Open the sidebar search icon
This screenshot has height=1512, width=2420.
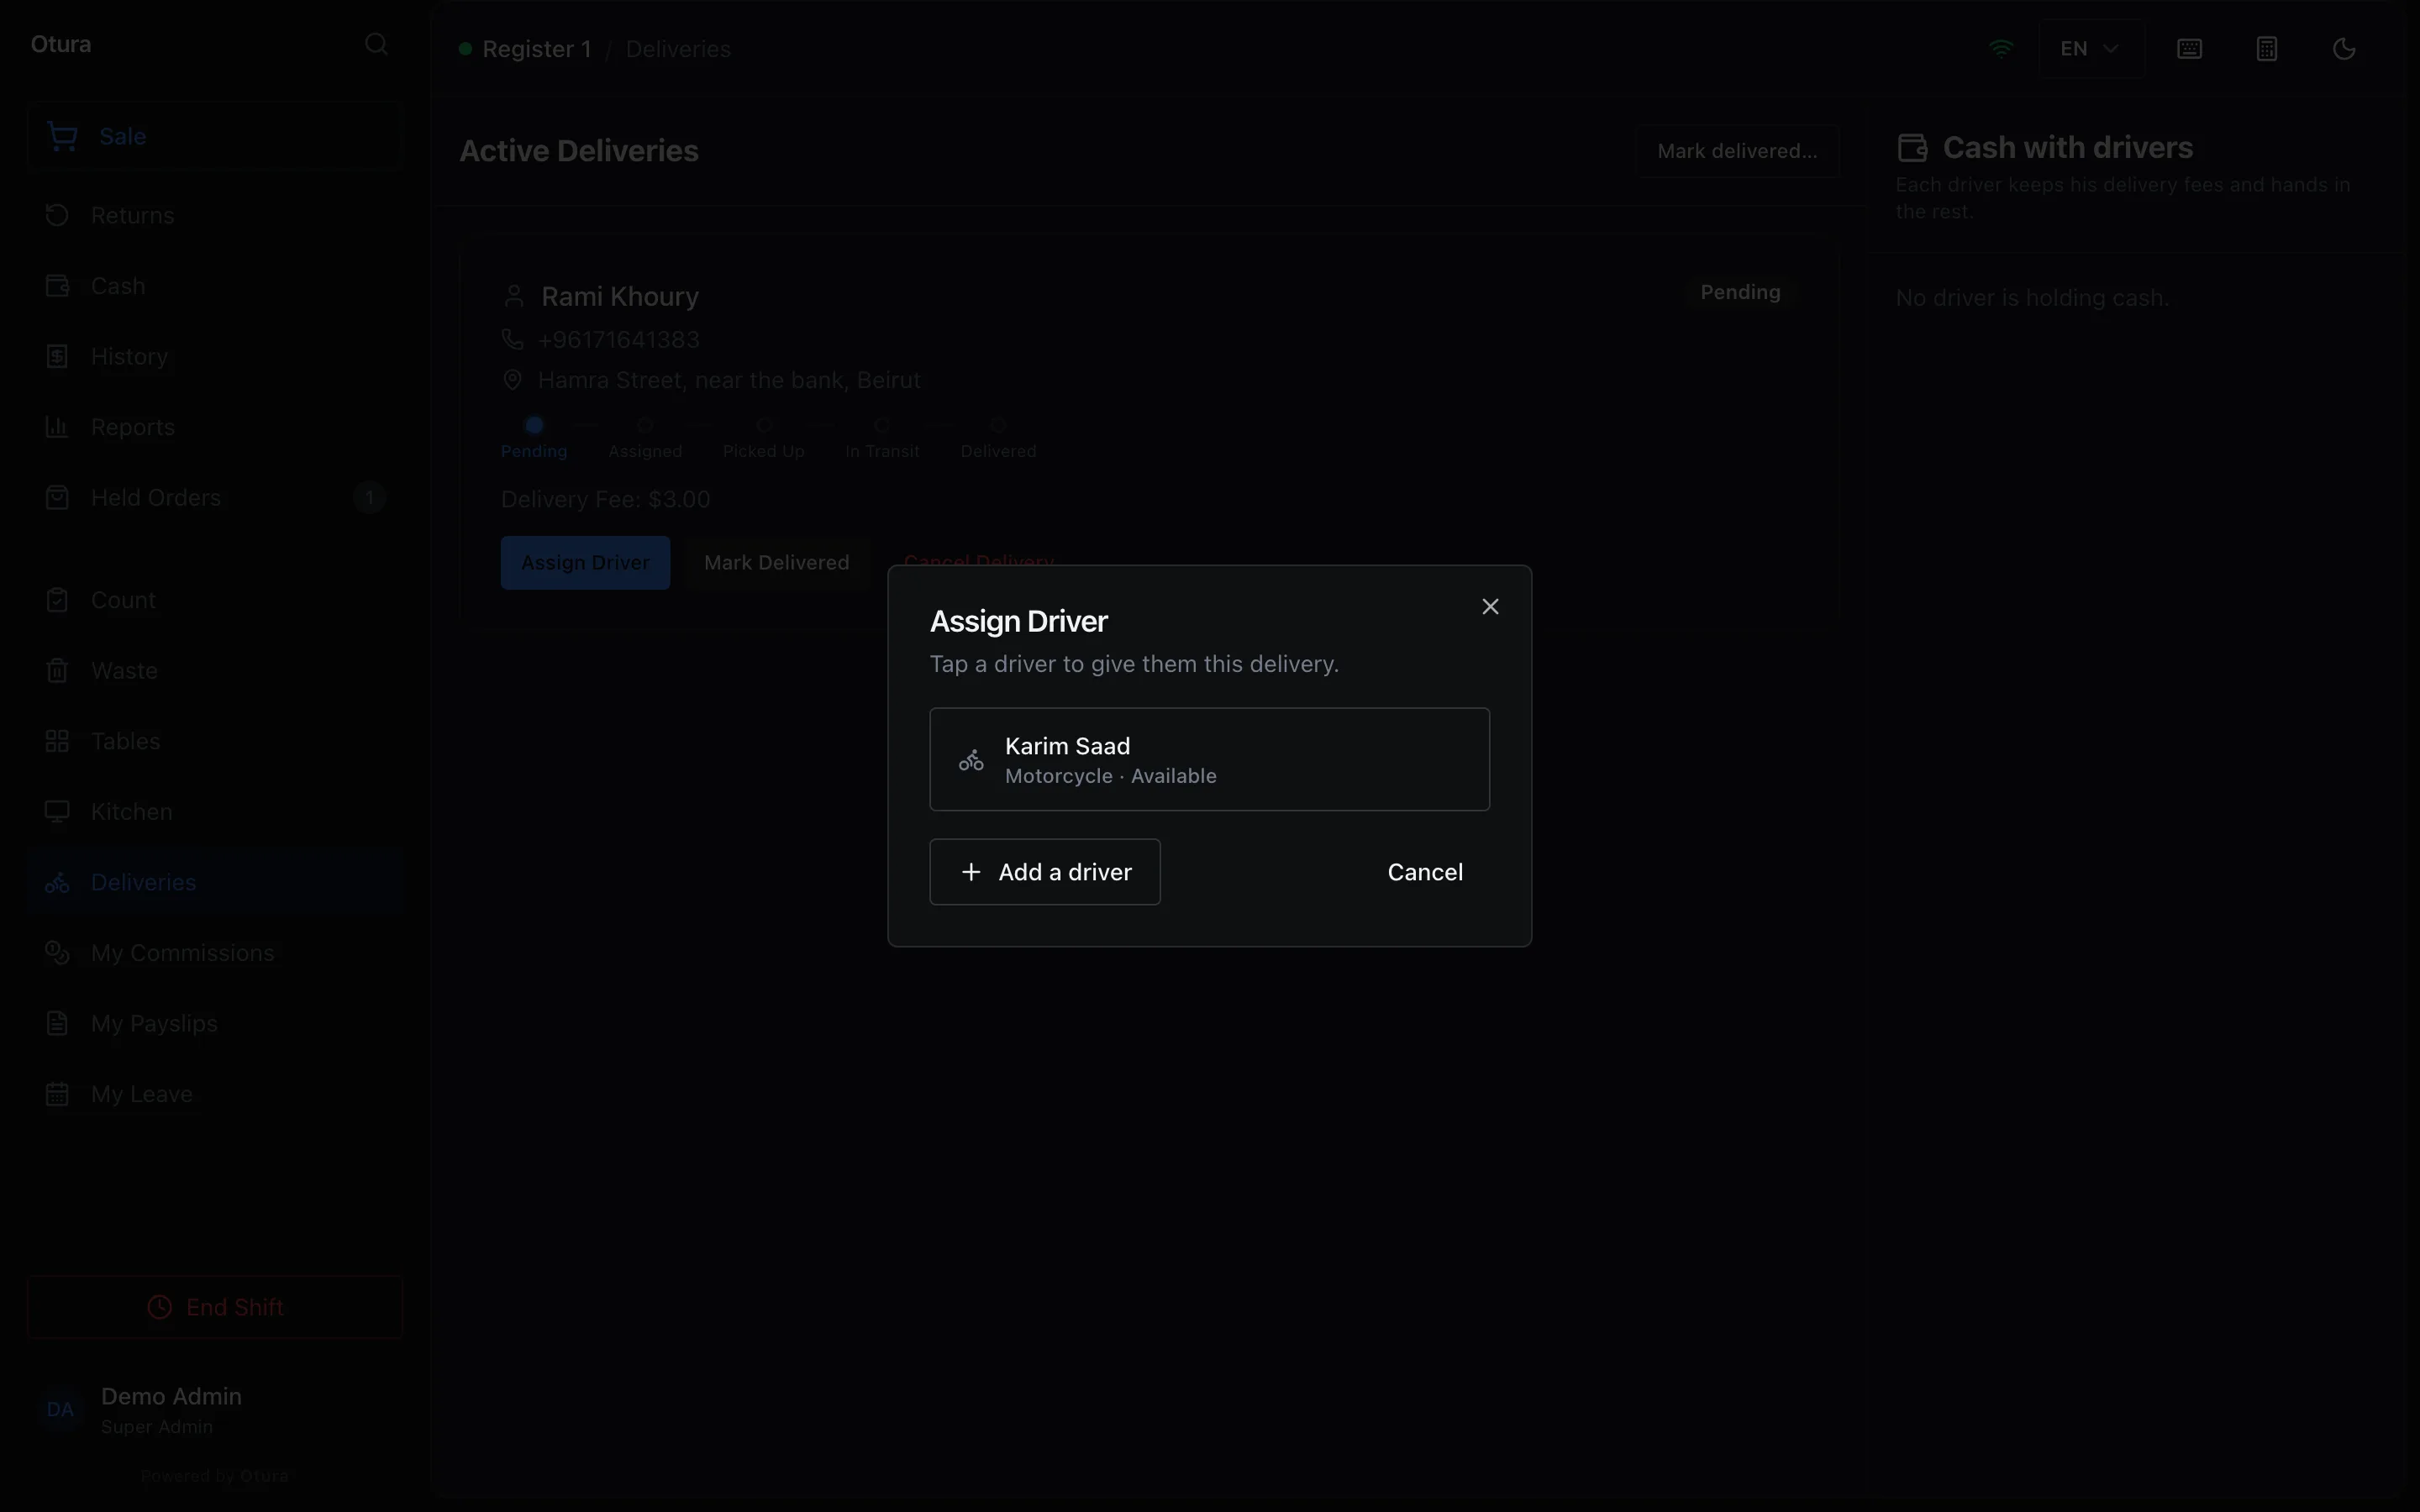click(376, 44)
